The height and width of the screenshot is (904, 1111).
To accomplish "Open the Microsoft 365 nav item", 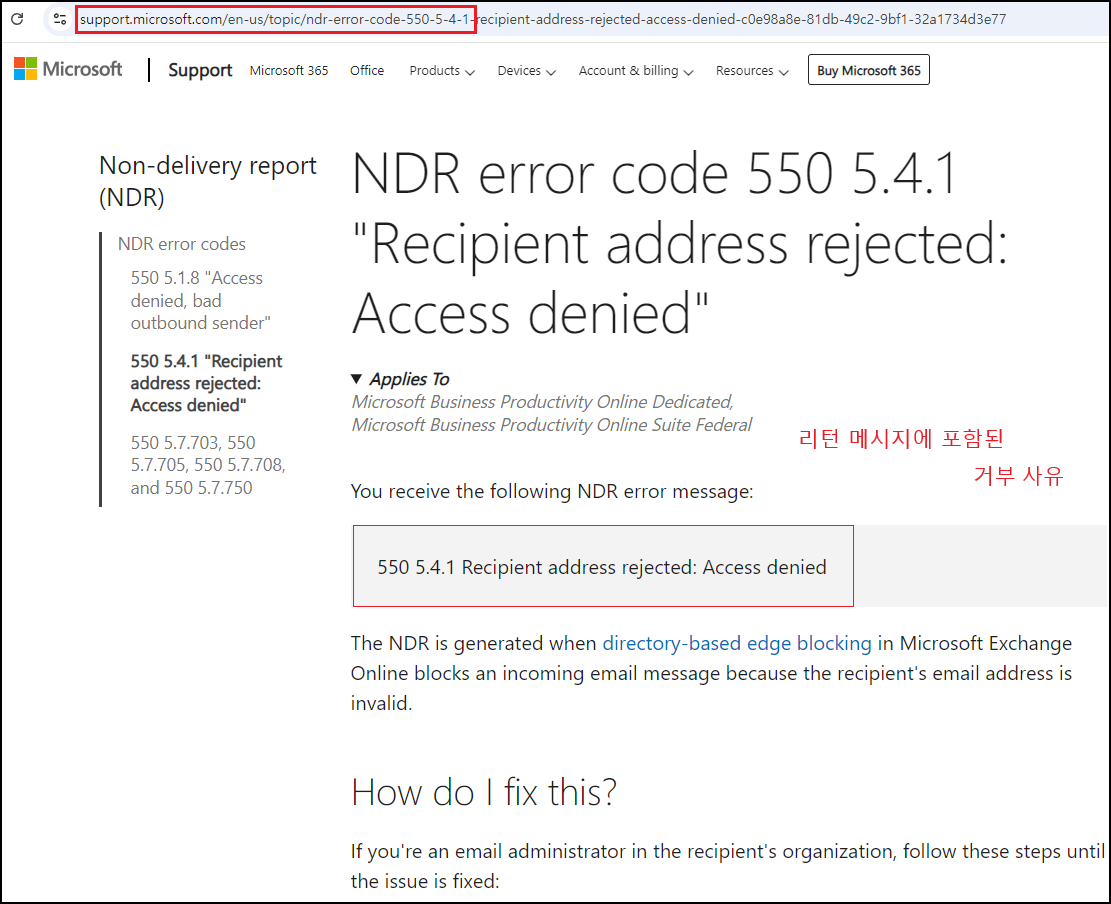I will click(289, 71).
